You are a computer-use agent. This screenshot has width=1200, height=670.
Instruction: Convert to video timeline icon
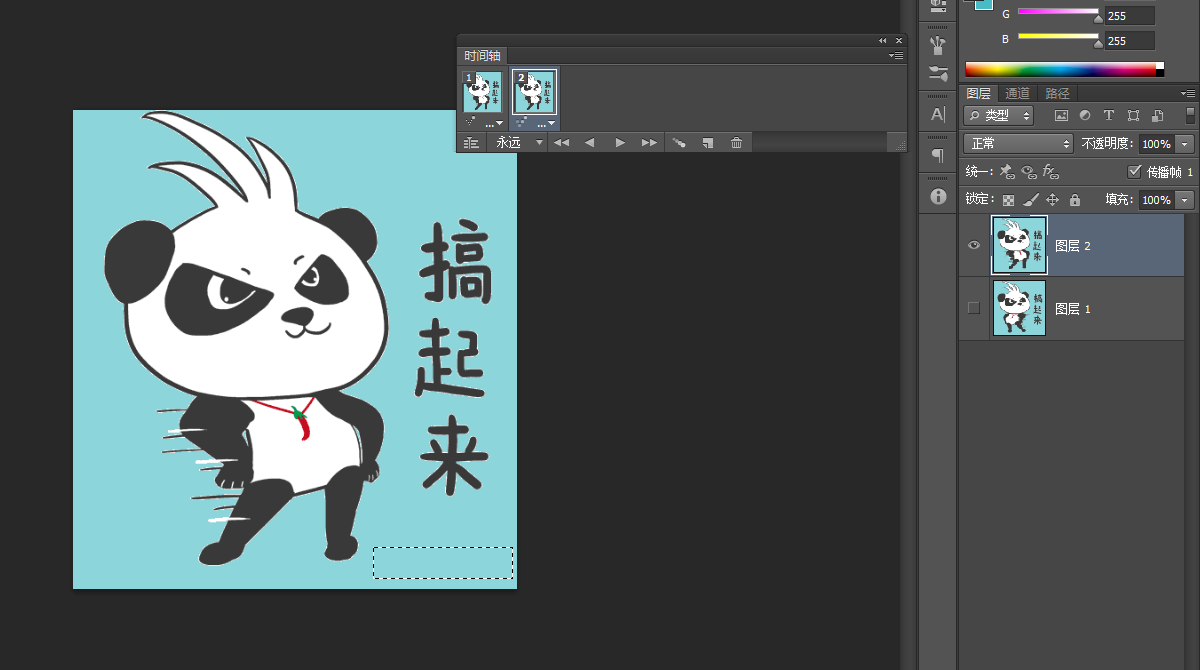click(x=471, y=143)
